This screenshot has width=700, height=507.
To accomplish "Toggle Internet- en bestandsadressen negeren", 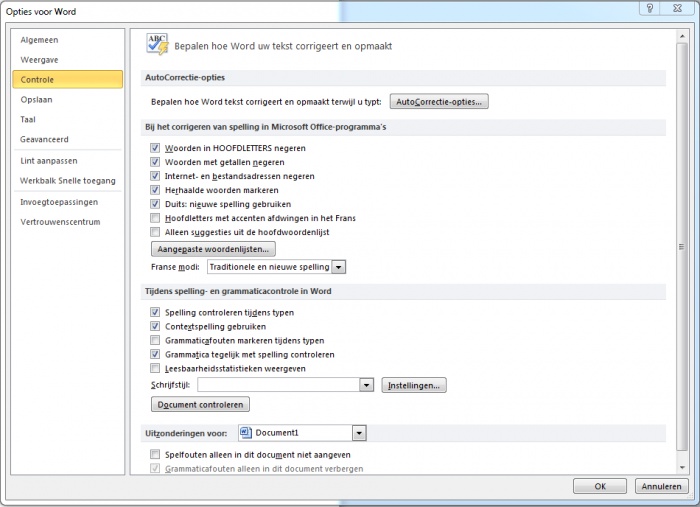I will coord(155,176).
